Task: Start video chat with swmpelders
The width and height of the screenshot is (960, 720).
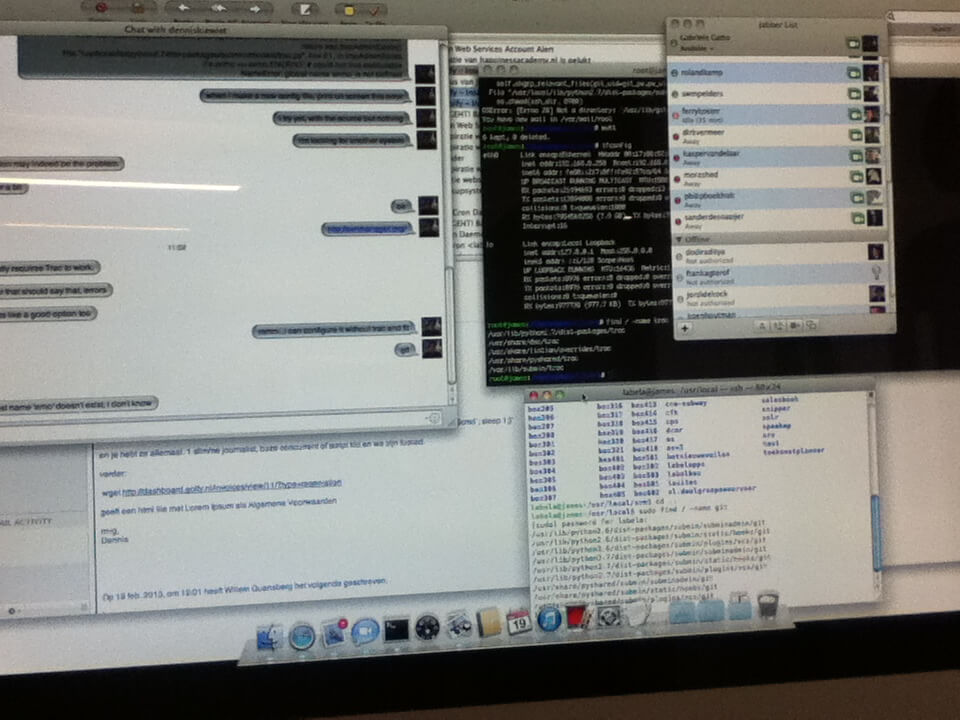Action: (854, 93)
